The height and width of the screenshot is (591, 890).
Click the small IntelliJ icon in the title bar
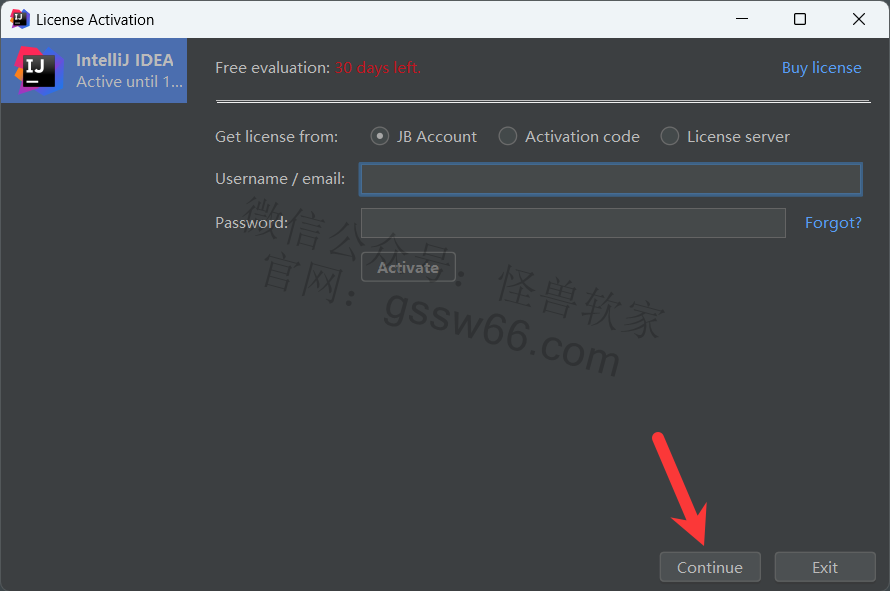[x=20, y=19]
